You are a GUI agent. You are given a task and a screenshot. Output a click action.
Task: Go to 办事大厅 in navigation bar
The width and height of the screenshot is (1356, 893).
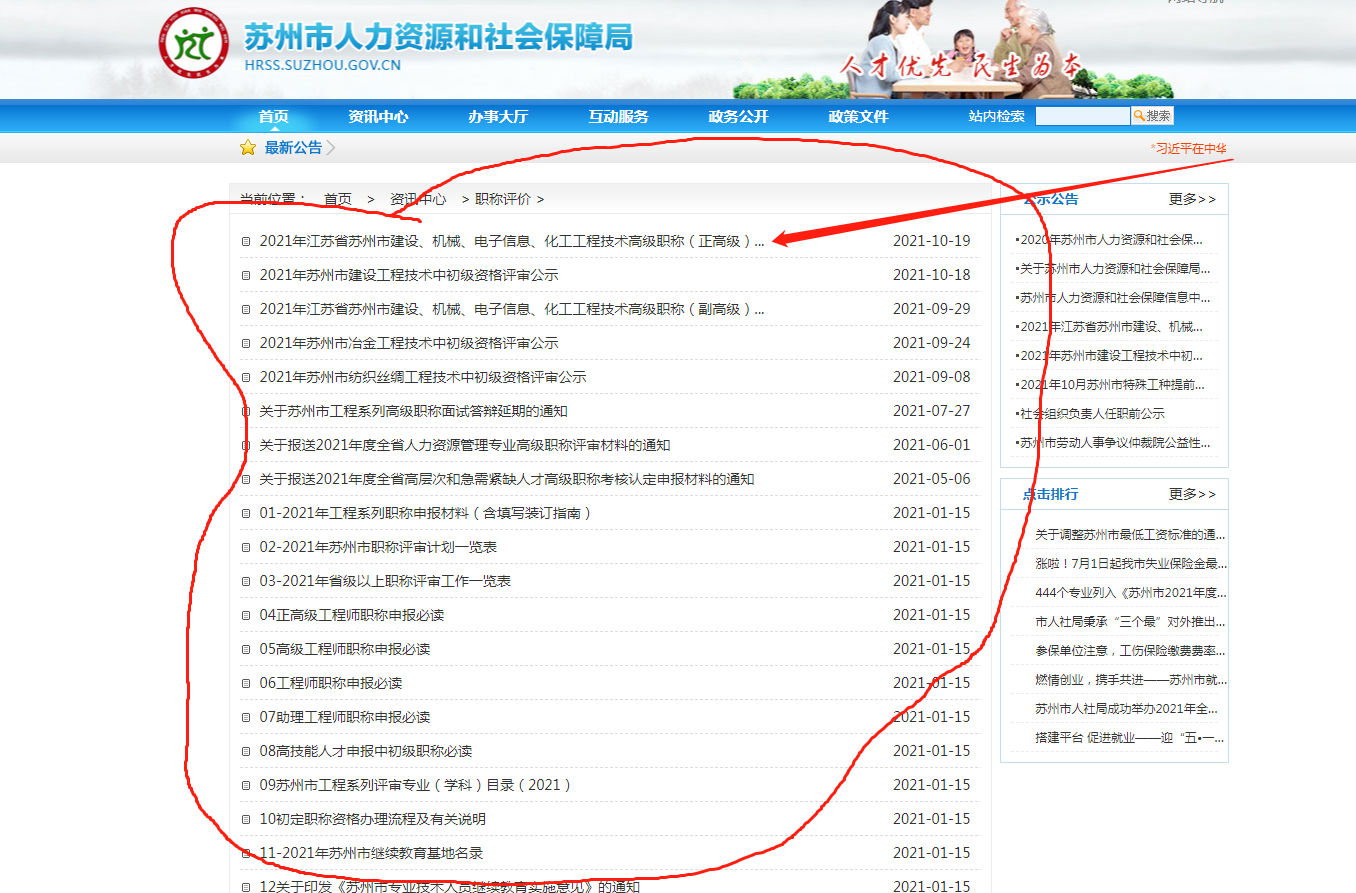coord(498,116)
